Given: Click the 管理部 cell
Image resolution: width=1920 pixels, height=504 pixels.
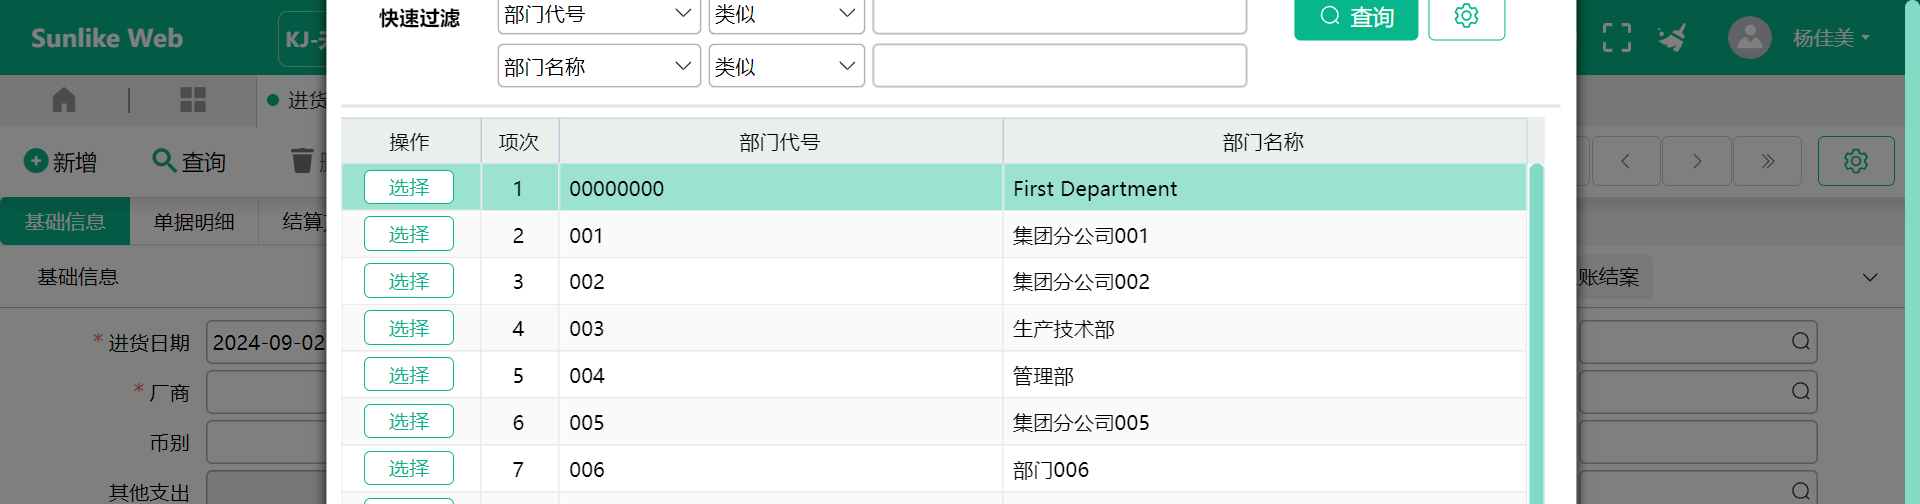Looking at the screenshot, I should [x=1264, y=376].
